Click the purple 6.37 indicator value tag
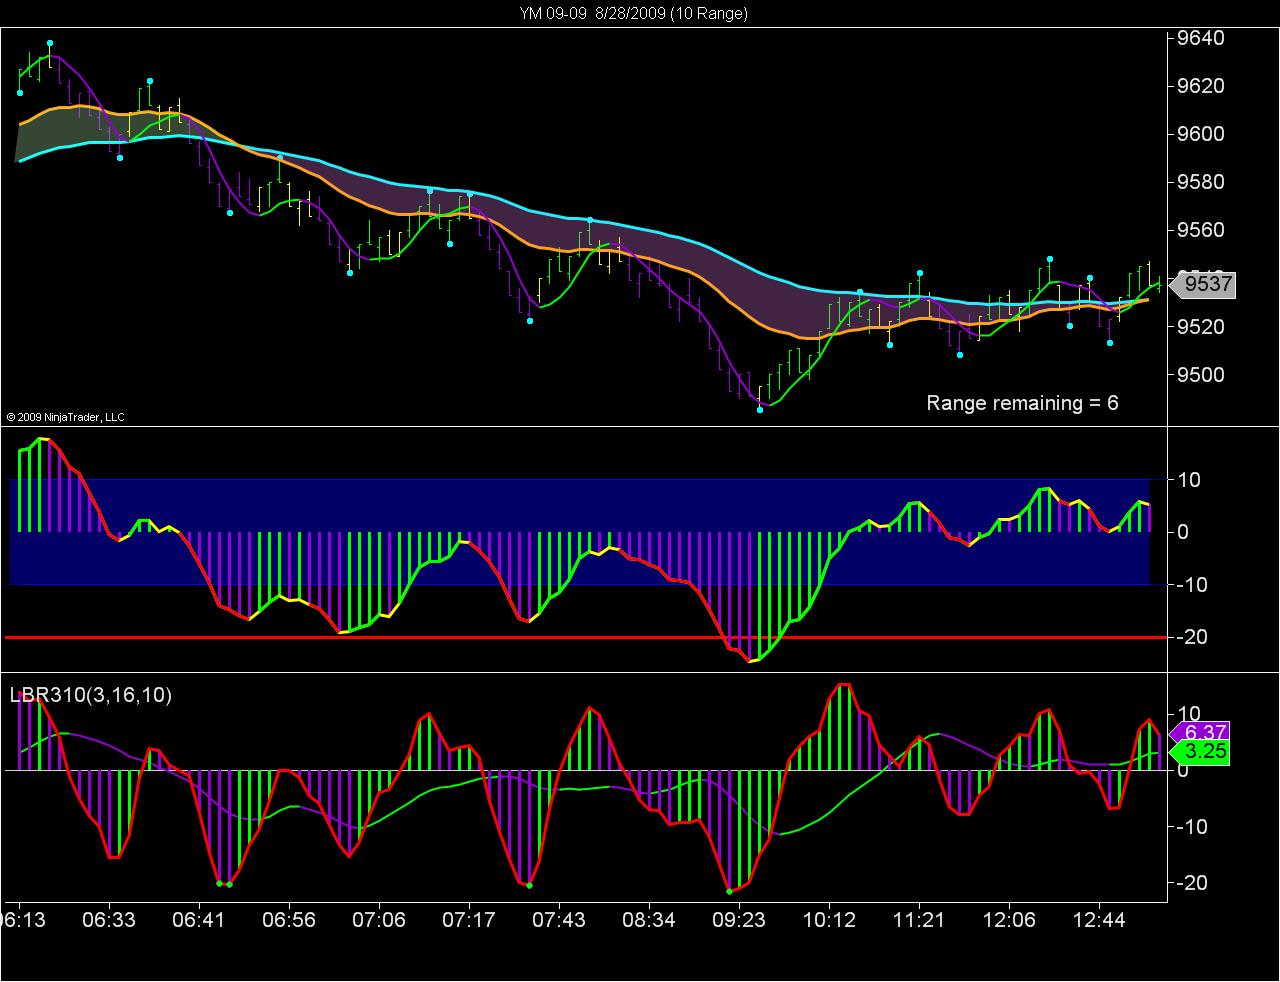Screen dimensions: 1280x982 1199,732
